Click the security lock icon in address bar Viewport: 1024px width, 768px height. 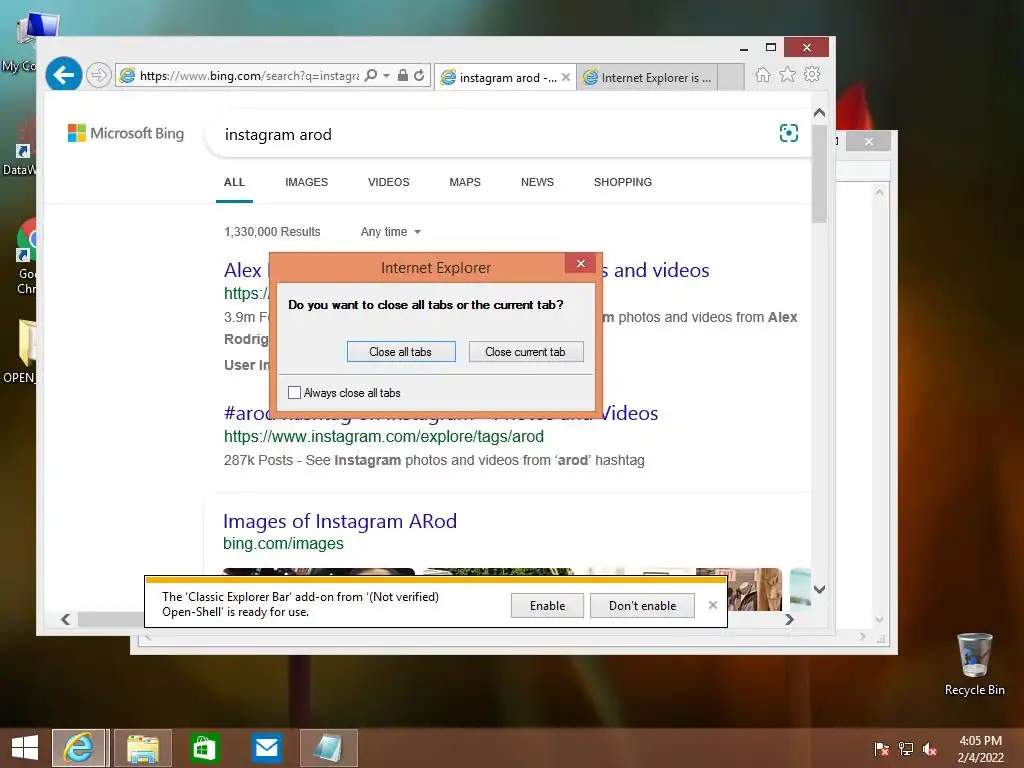[x=403, y=76]
